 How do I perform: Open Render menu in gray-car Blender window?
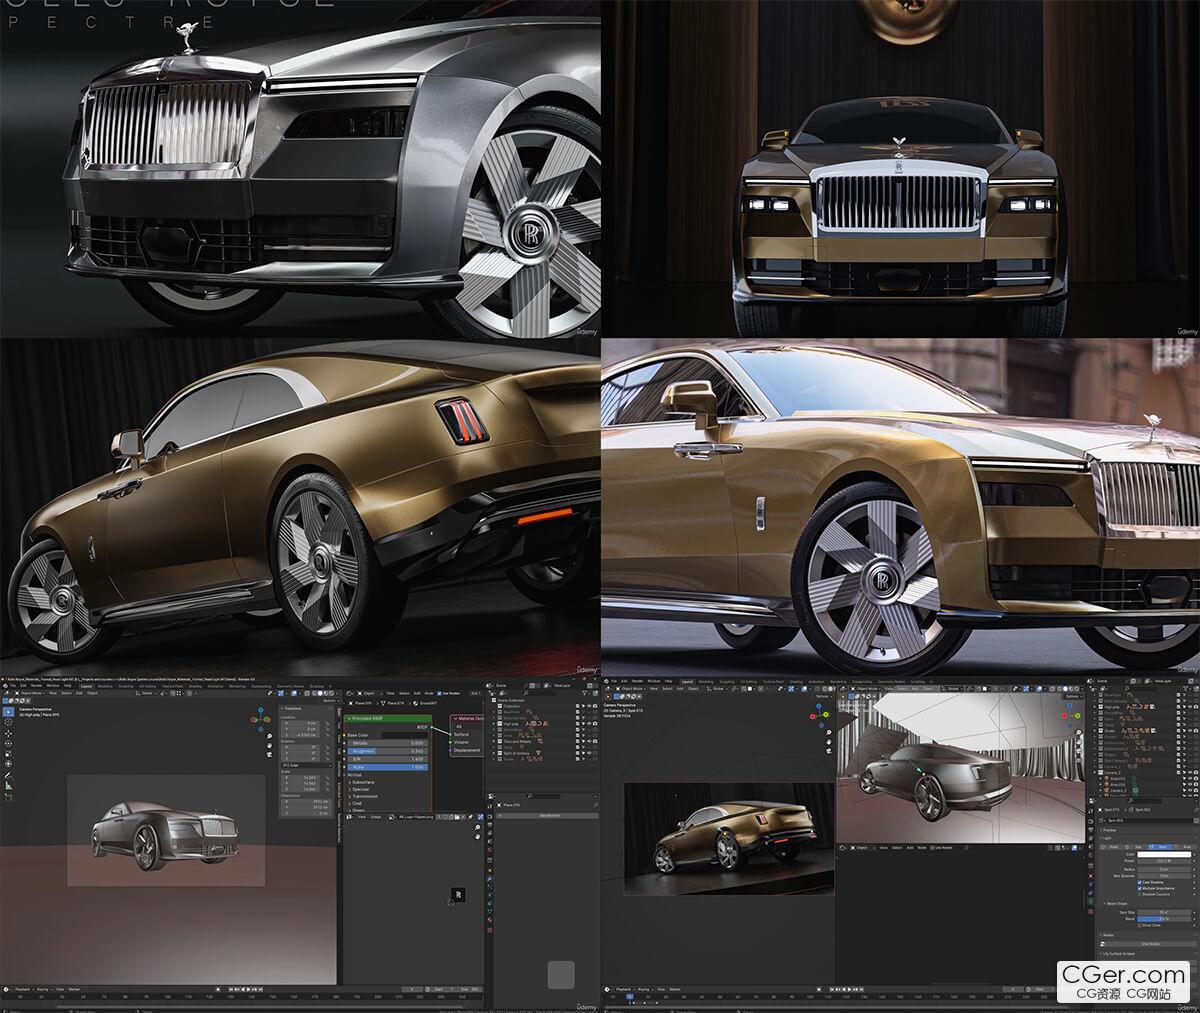[38, 686]
